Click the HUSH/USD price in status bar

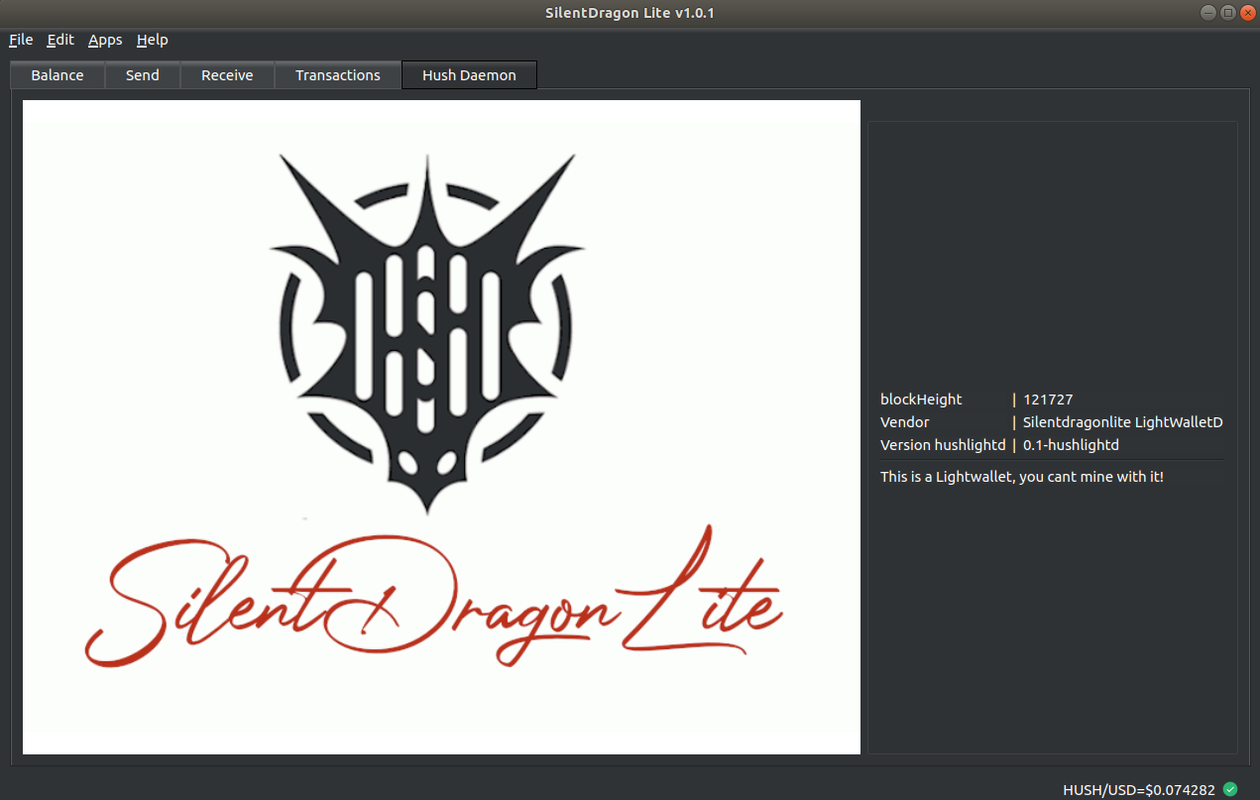1139,789
